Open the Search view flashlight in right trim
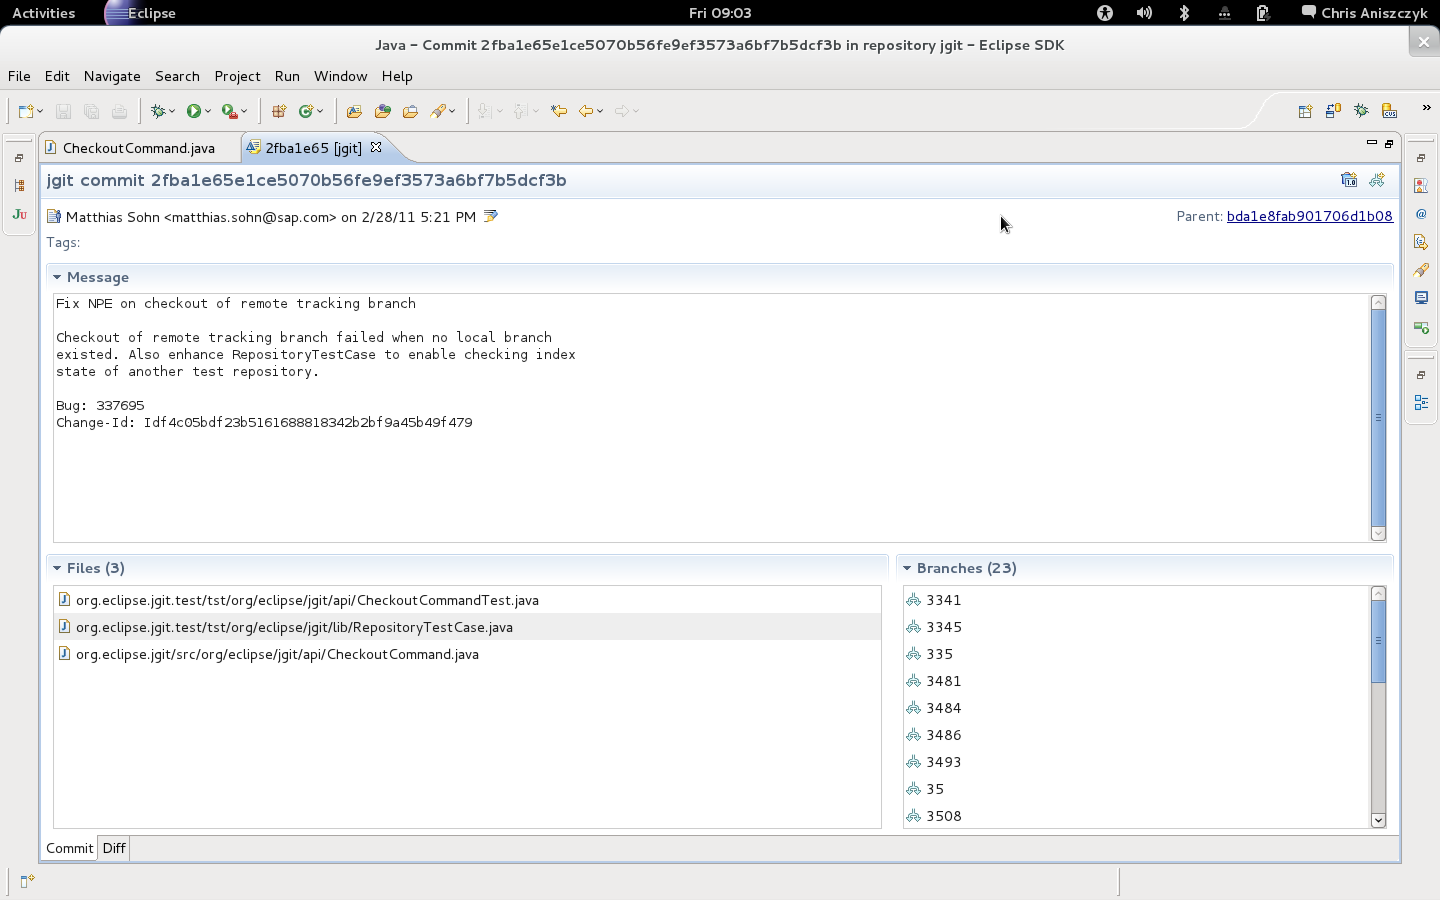Screen dimensions: 1440x900 point(1421,270)
